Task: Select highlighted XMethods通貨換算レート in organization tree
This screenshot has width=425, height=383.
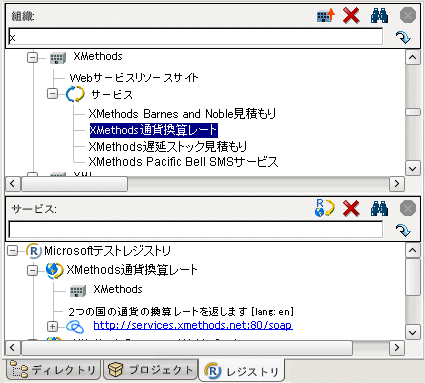Action: tap(154, 130)
